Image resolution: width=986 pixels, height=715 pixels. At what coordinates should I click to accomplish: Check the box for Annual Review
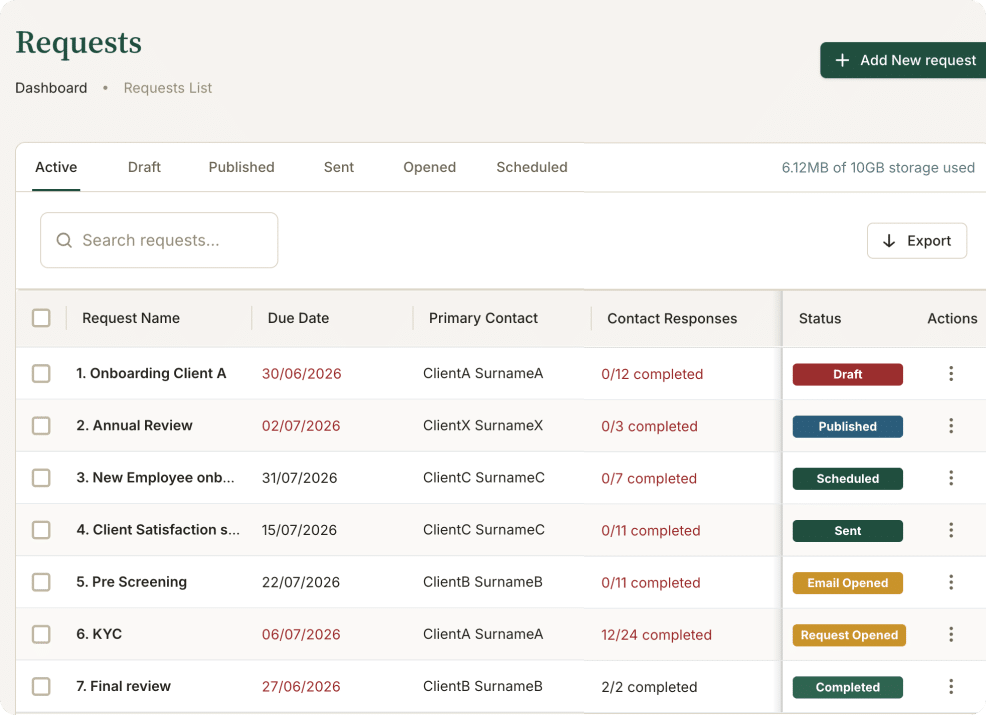coord(42,426)
